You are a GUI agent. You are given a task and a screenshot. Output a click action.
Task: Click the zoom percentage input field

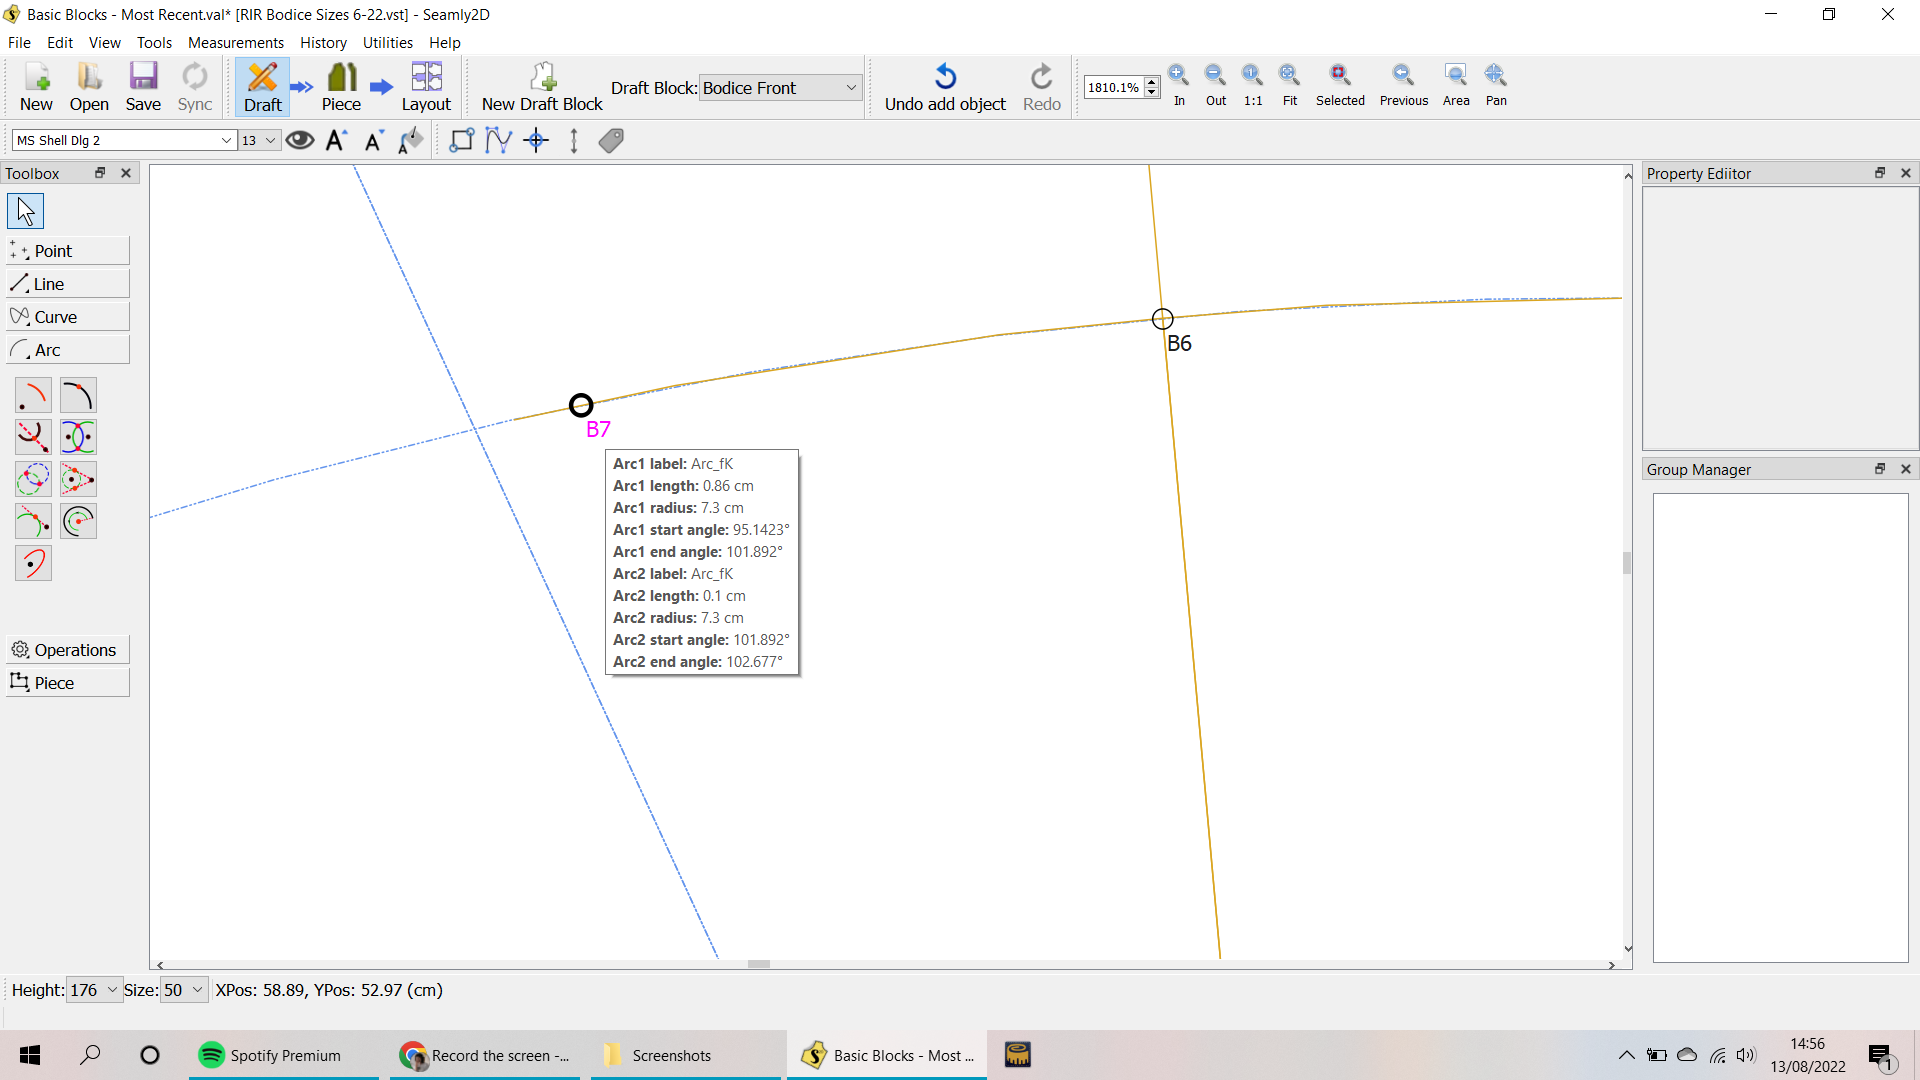click(1113, 88)
